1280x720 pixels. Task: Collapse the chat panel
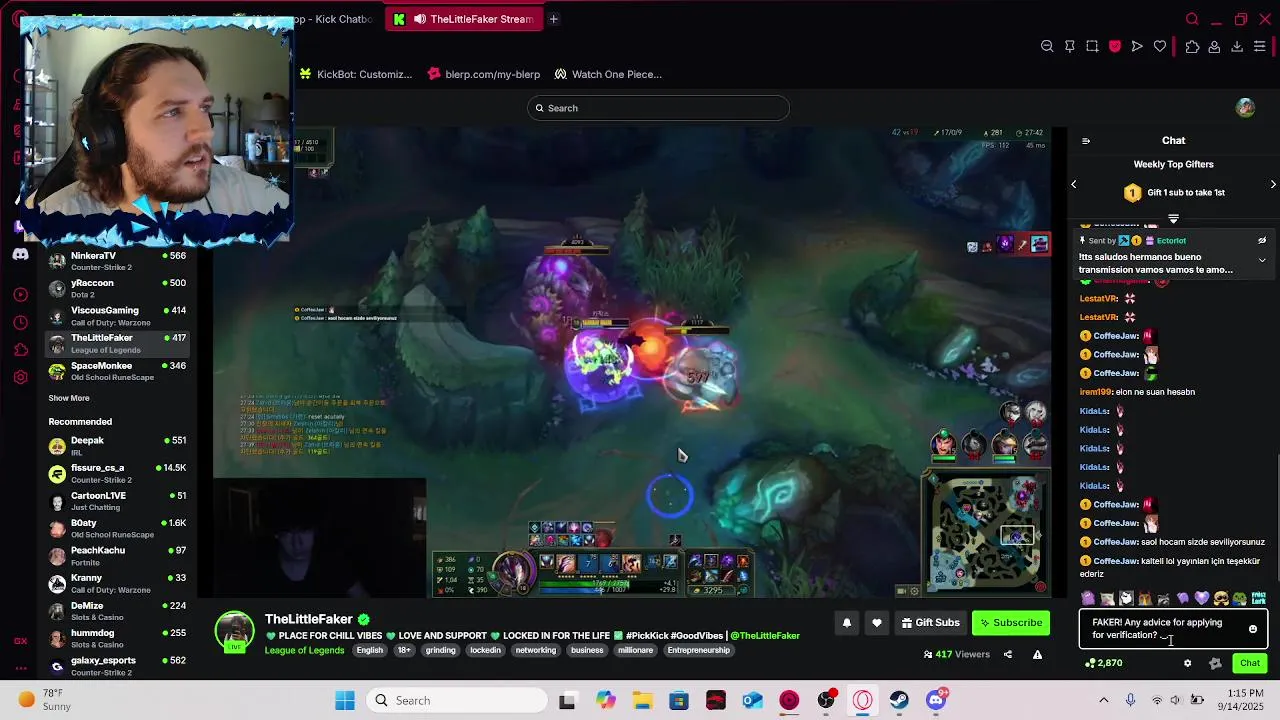(x=1086, y=141)
